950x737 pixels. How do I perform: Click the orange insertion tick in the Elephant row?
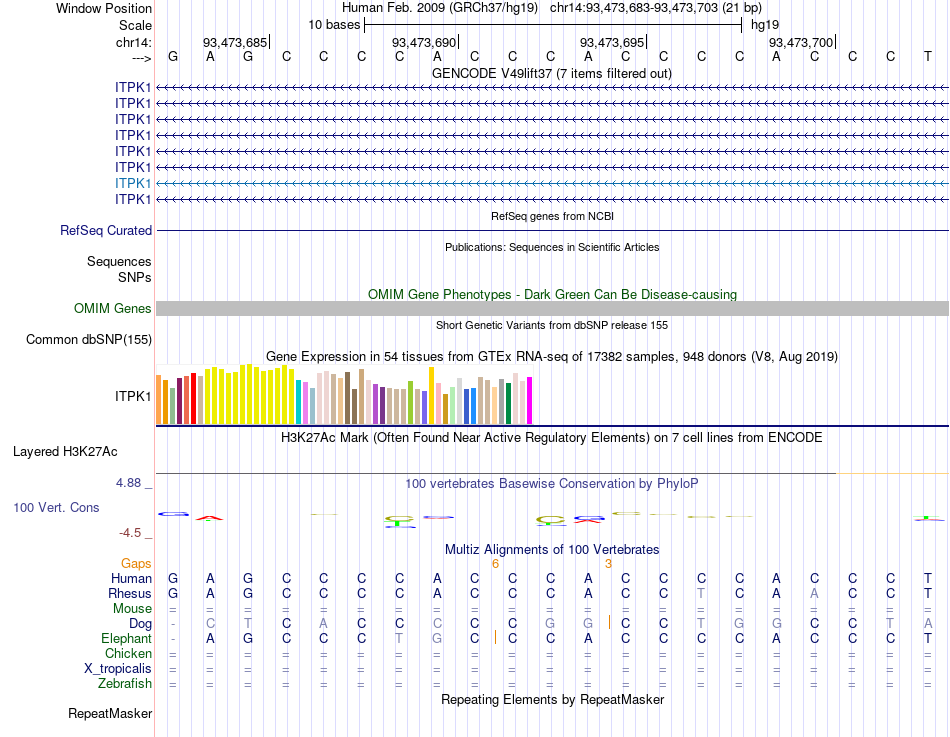(496, 637)
